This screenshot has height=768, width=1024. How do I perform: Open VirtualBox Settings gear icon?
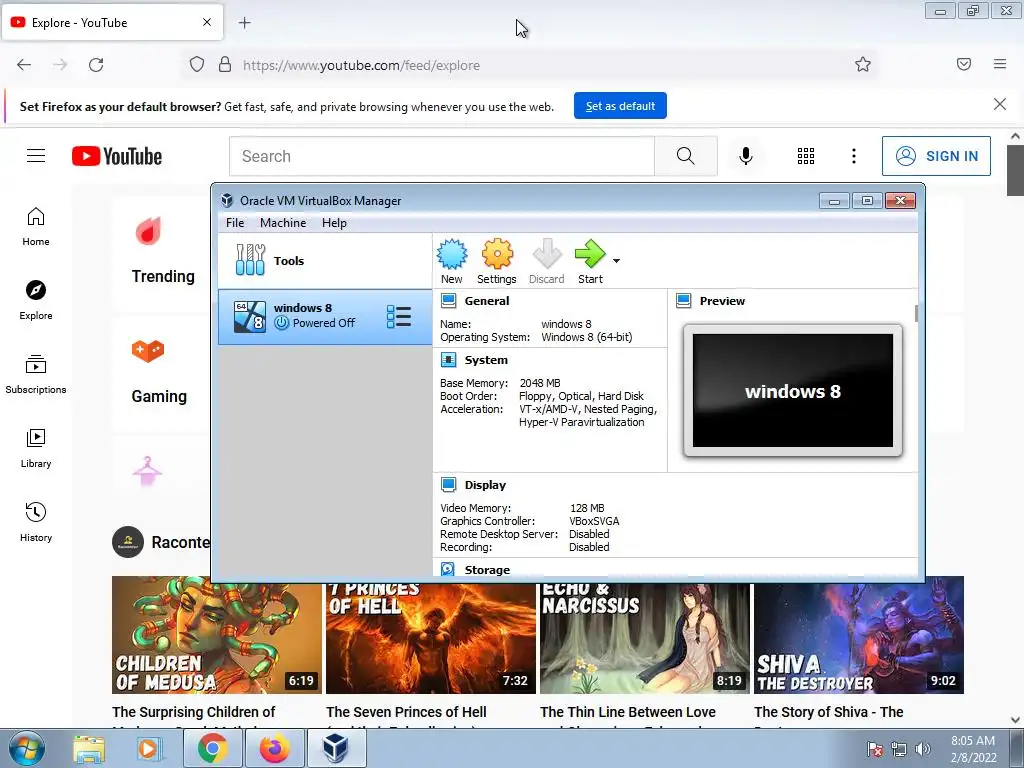point(497,261)
